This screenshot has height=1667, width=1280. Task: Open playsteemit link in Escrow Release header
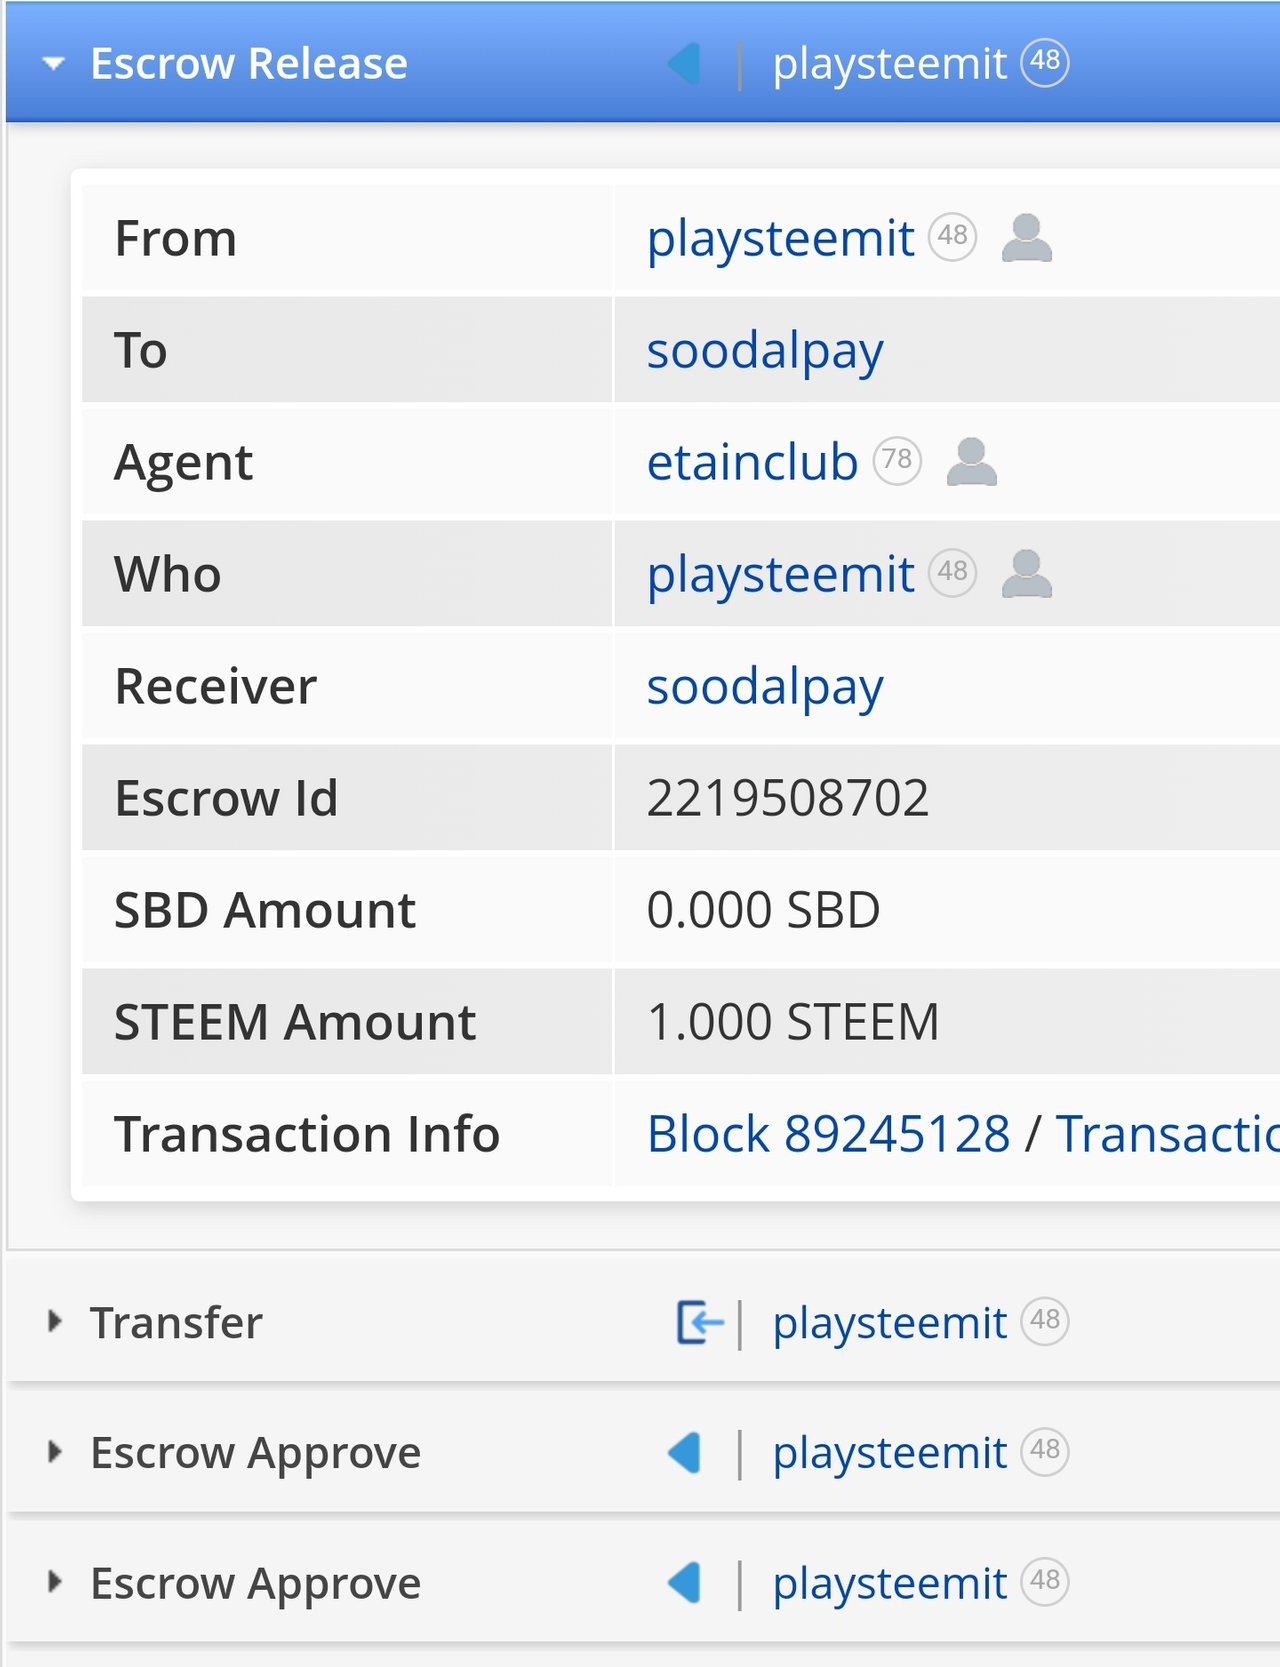click(889, 65)
